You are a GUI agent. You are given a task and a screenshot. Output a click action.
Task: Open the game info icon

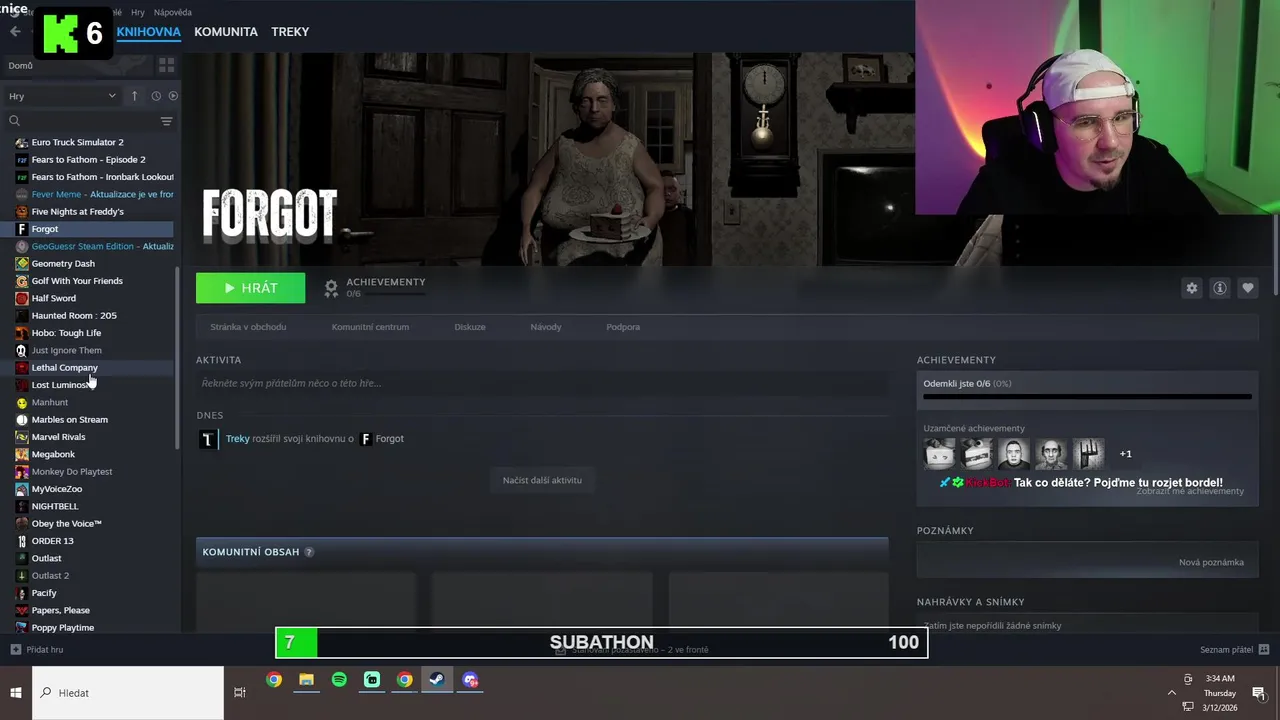[x=1219, y=288]
